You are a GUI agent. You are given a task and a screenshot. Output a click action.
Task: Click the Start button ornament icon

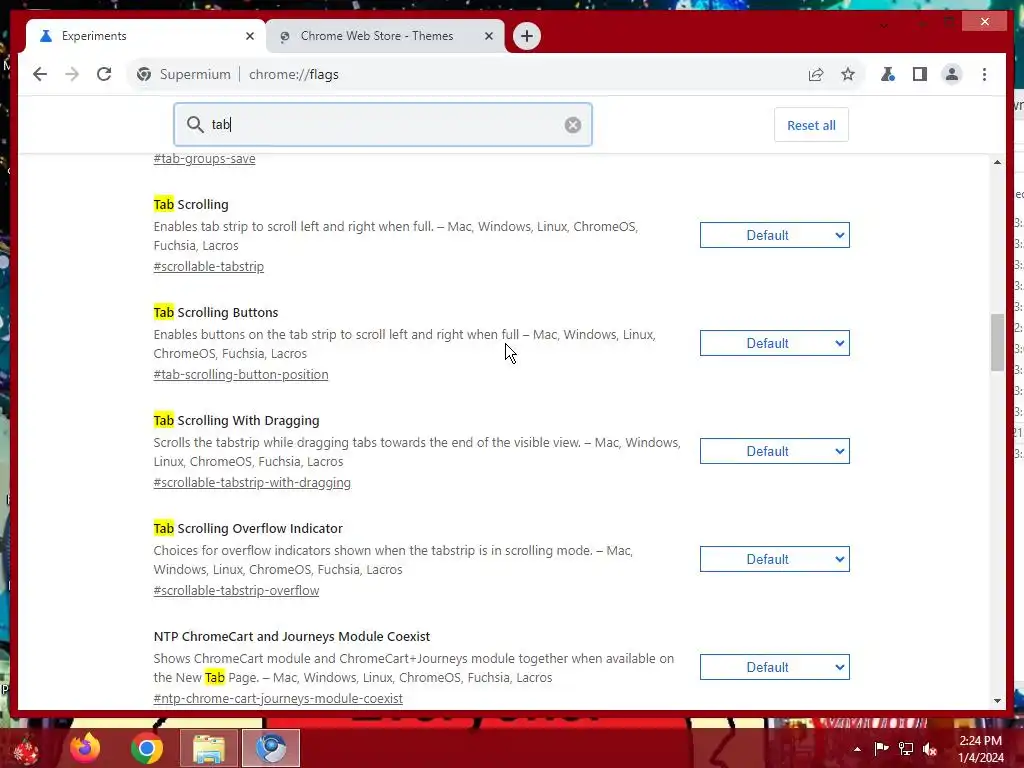coord(24,750)
